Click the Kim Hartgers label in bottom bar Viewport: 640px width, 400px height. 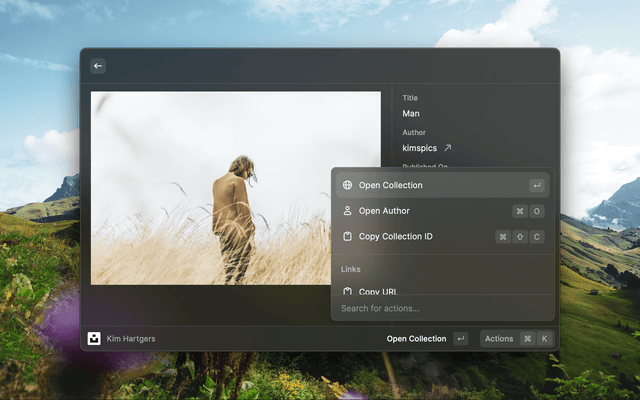tap(131, 339)
